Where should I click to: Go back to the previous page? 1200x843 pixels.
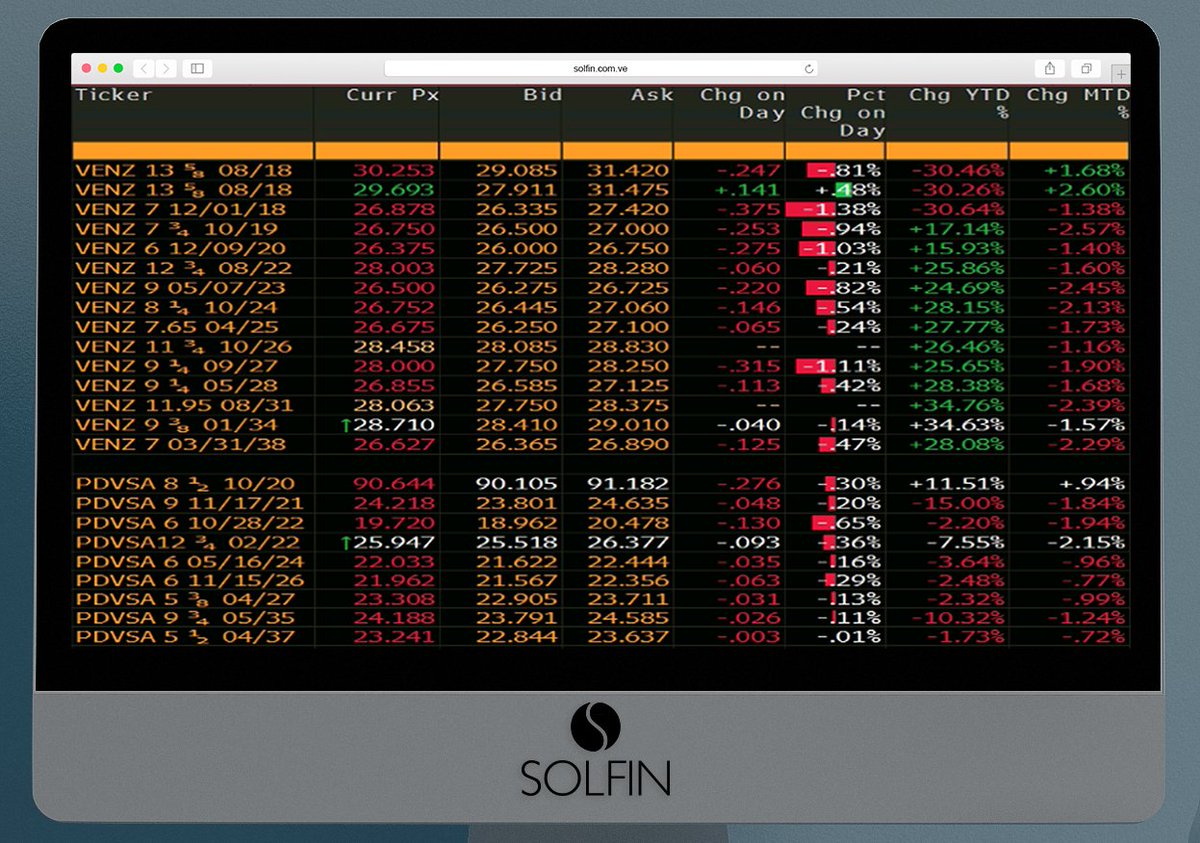pyautogui.click(x=143, y=68)
